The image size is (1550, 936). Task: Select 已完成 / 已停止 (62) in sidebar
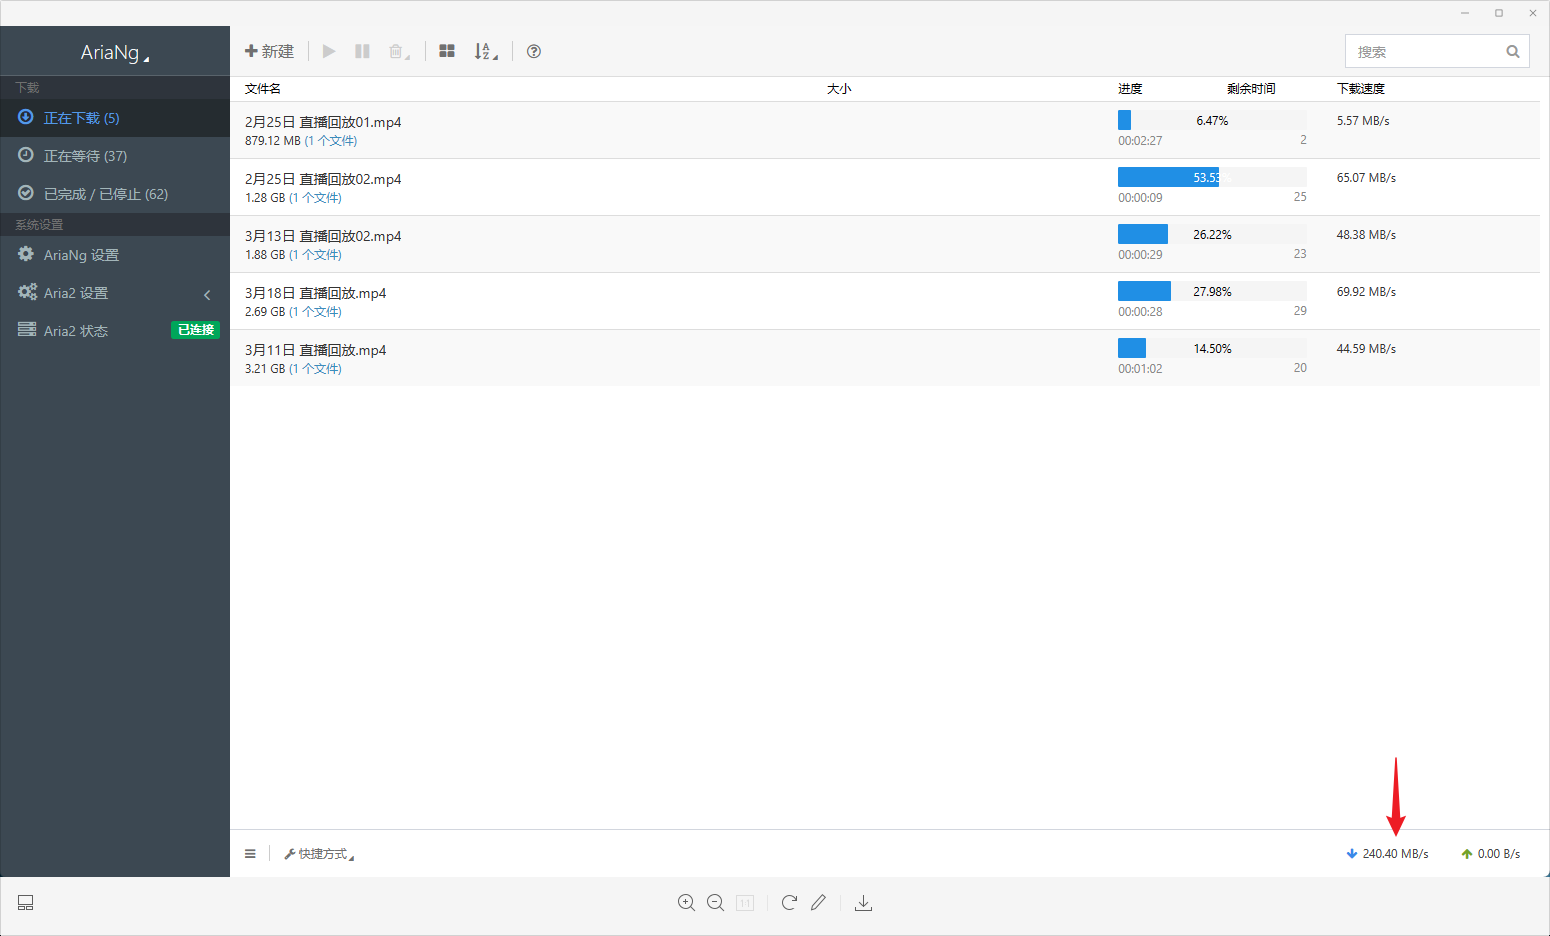[105, 194]
